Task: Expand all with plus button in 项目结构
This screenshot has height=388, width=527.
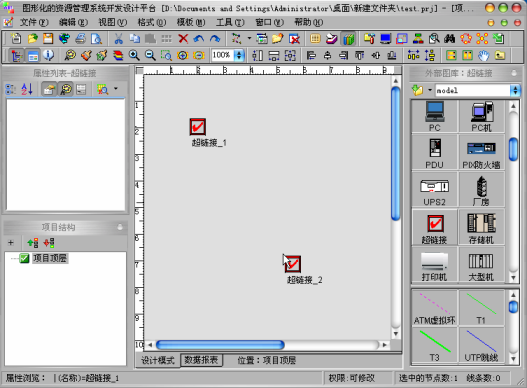Action: coord(11,242)
